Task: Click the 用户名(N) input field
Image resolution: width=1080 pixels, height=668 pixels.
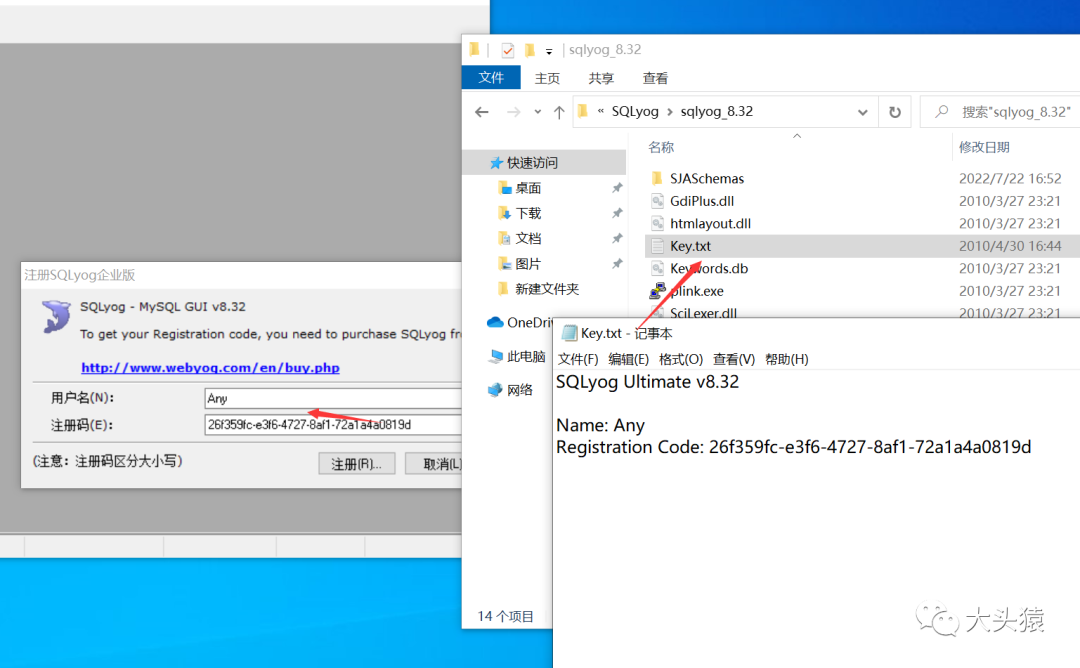Action: pos(333,398)
